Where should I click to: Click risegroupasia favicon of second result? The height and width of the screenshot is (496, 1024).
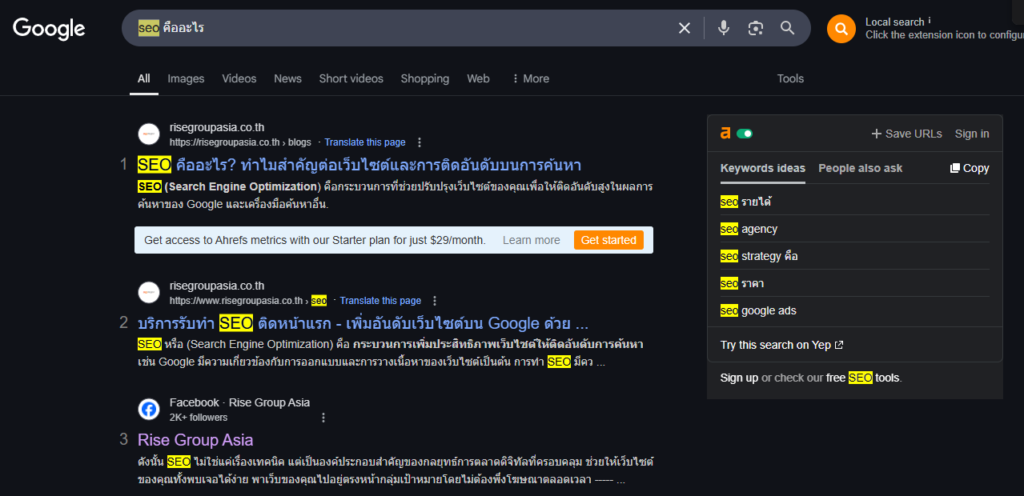[x=149, y=292]
